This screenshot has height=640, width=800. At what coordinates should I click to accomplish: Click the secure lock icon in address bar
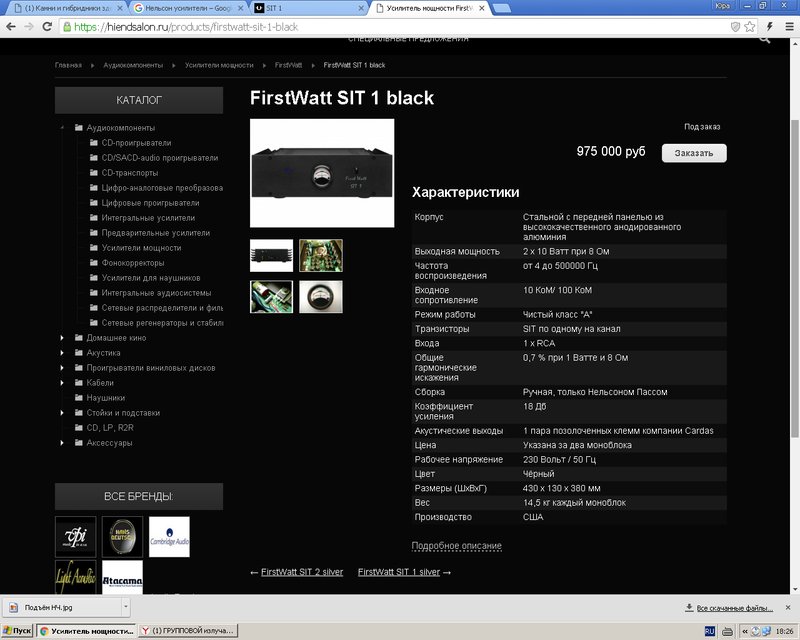pos(67,27)
